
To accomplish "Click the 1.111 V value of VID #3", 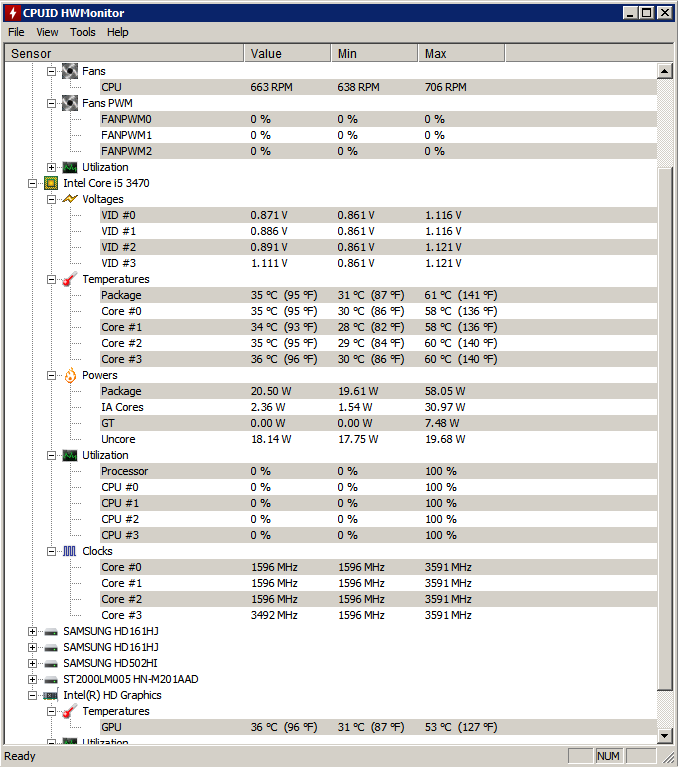I will pyautogui.click(x=269, y=264).
